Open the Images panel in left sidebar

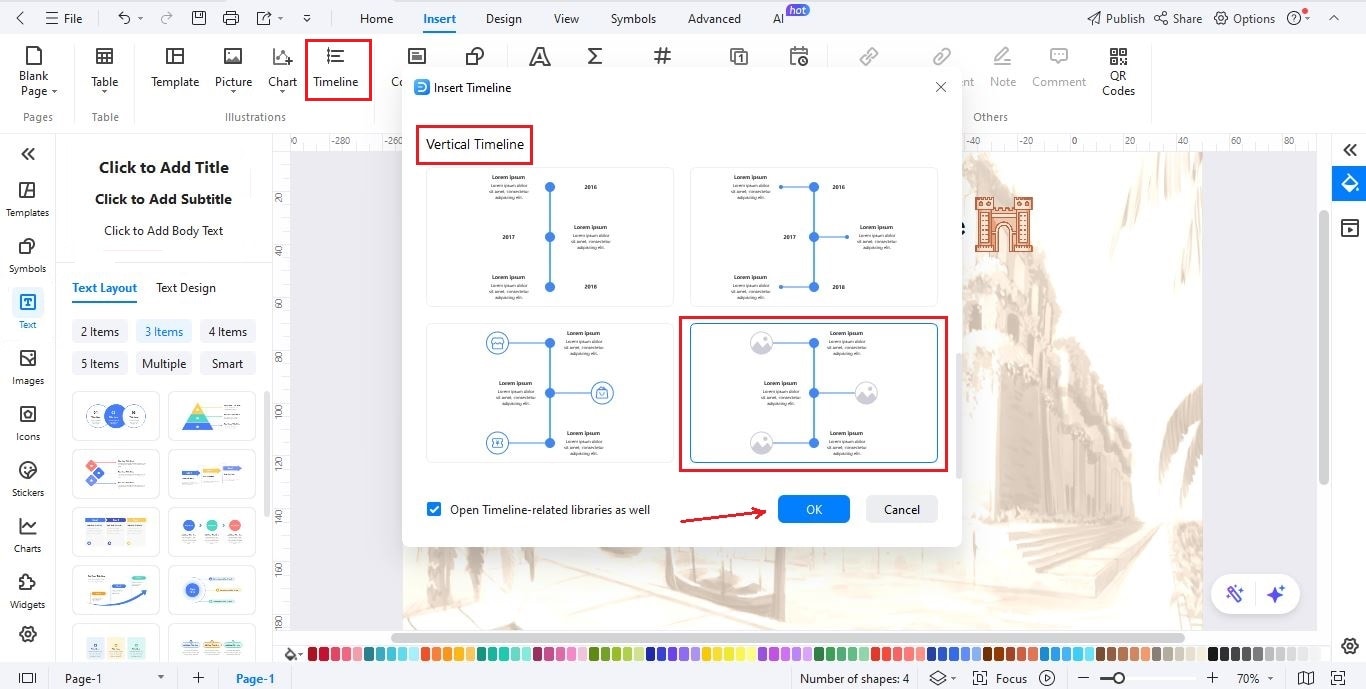click(x=27, y=365)
